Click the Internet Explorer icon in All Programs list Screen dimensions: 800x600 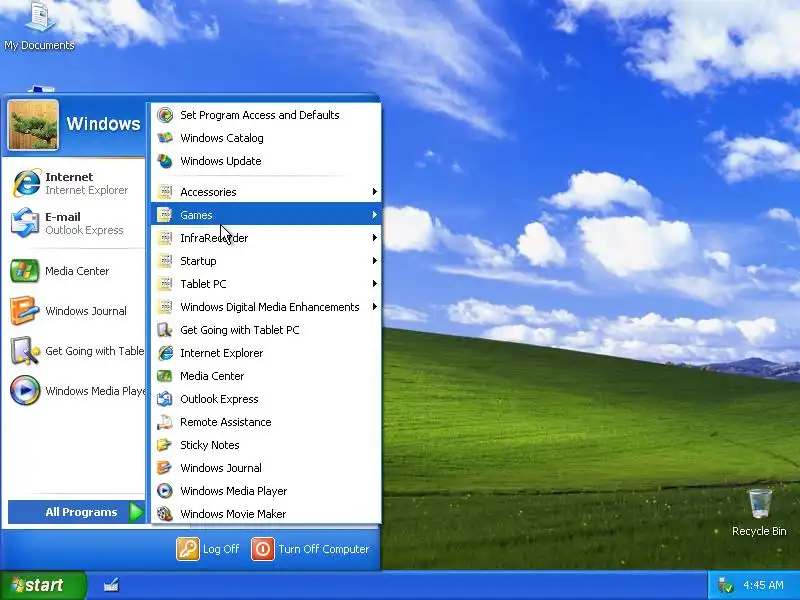[x=165, y=353]
